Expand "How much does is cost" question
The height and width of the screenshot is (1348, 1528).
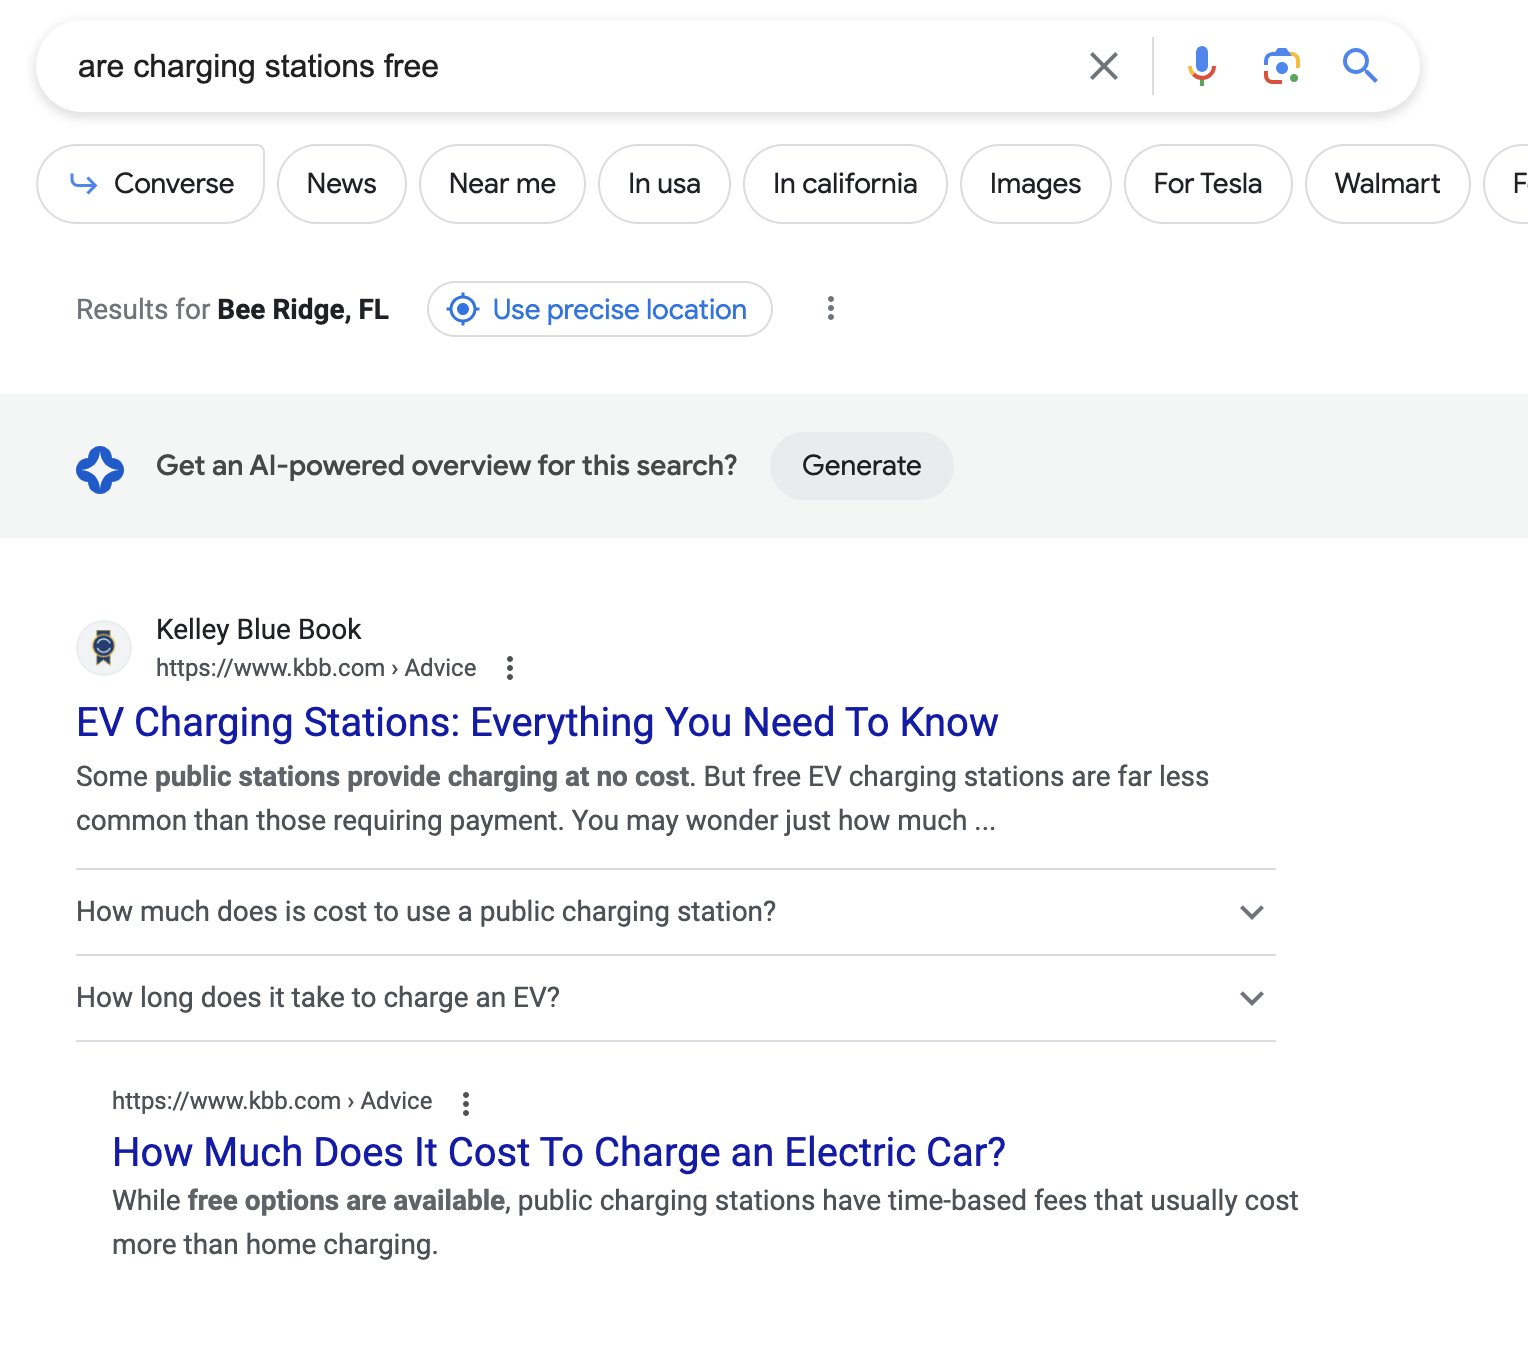coord(1251,912)
